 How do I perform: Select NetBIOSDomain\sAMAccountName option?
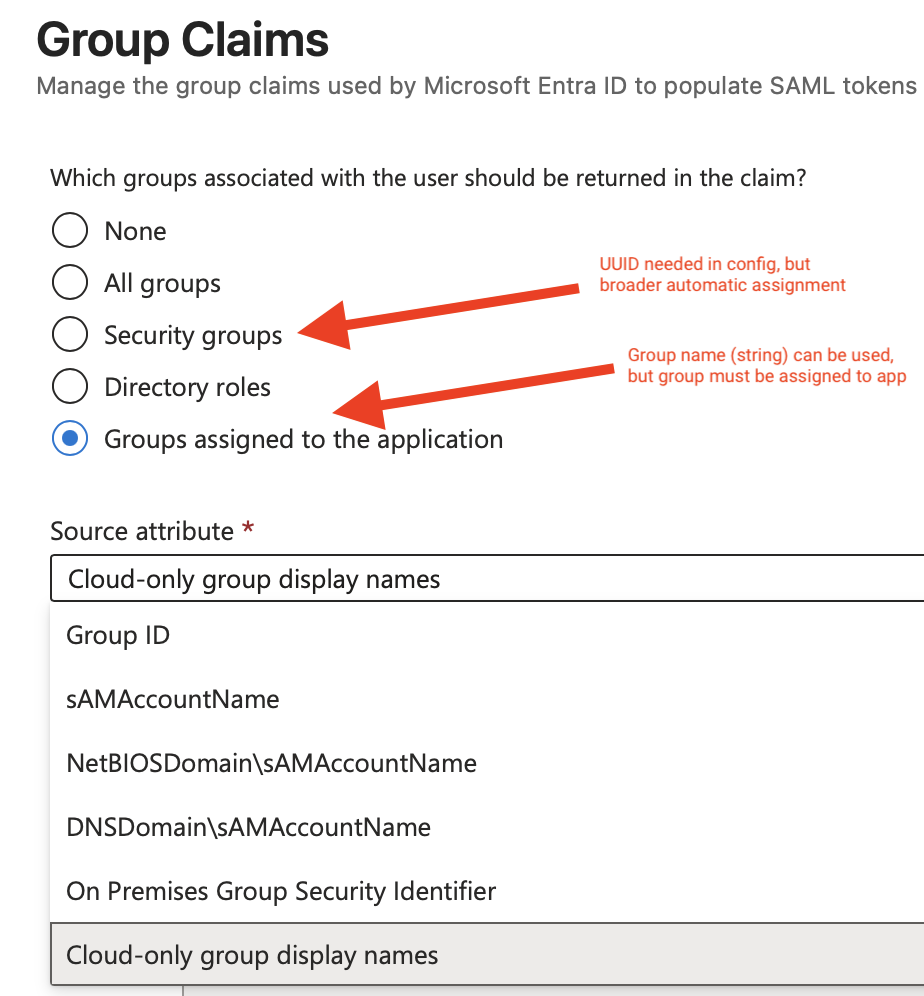pos(271,763)
